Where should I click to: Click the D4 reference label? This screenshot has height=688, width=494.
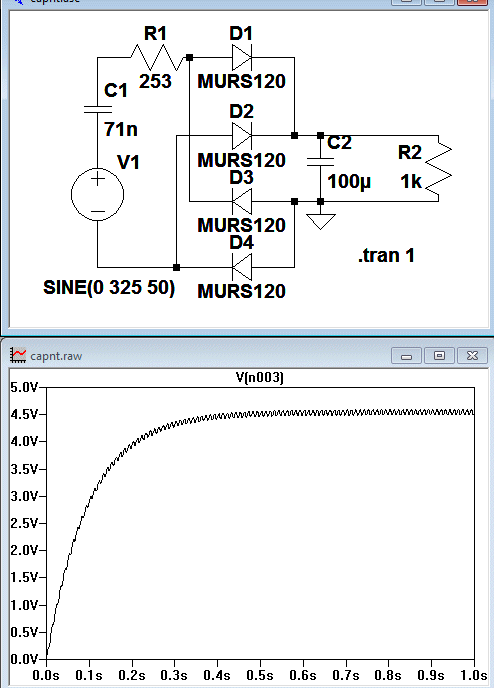(x=241, y=242)
